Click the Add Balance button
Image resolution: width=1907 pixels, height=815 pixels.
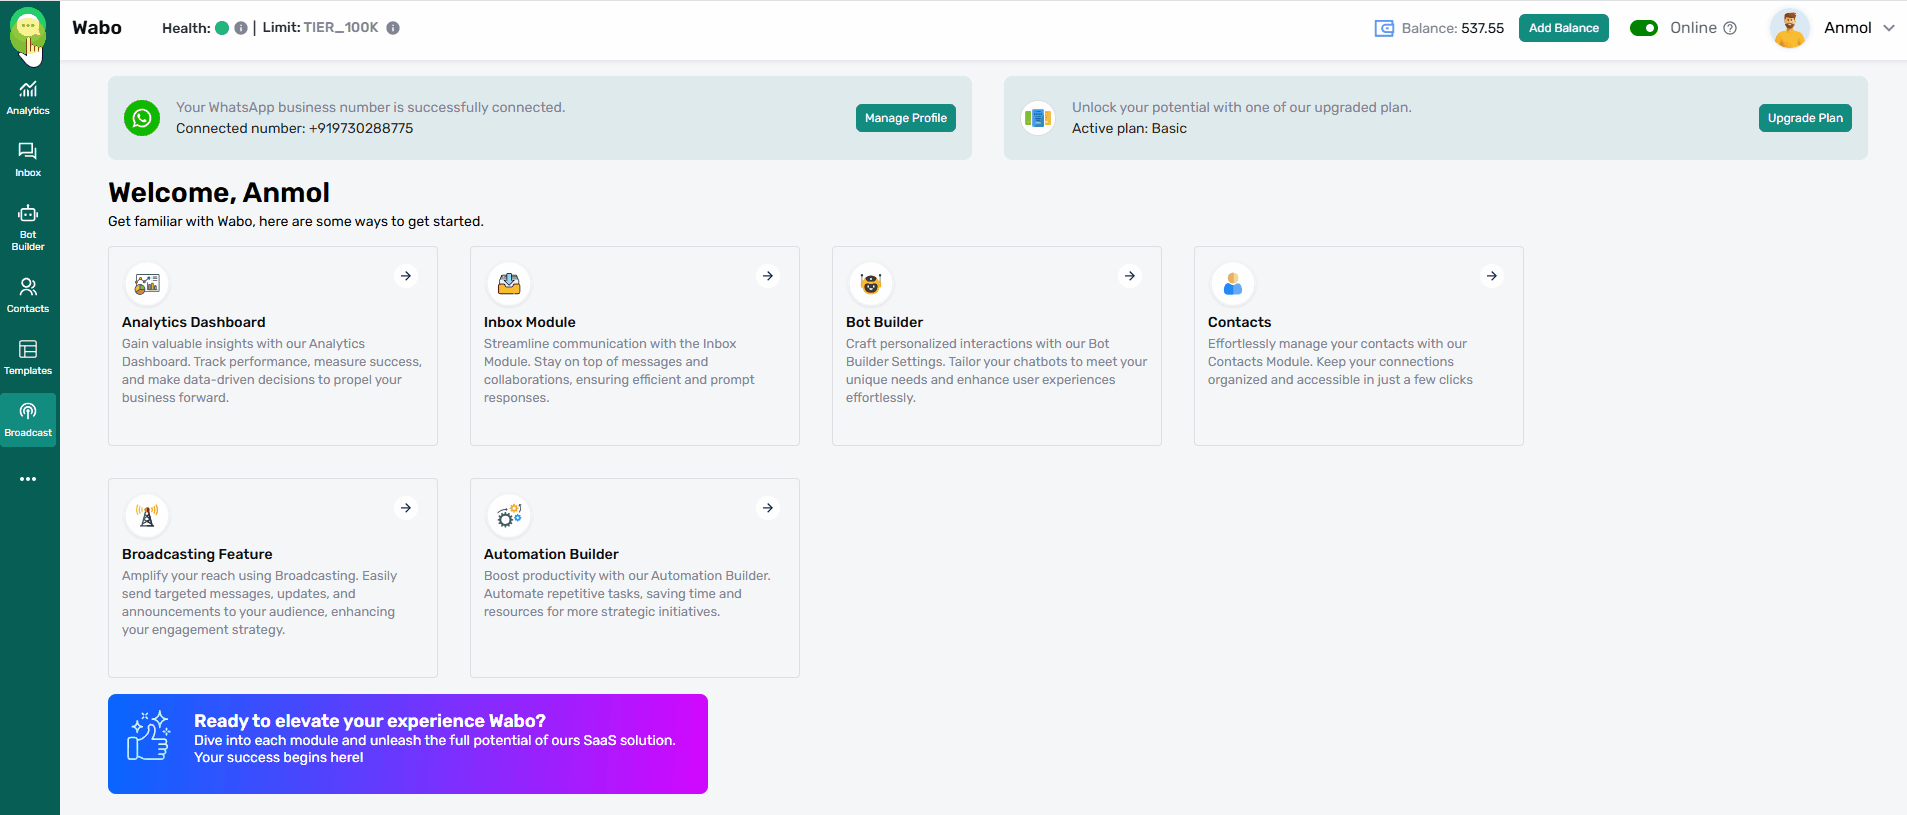click(1563, 28)
